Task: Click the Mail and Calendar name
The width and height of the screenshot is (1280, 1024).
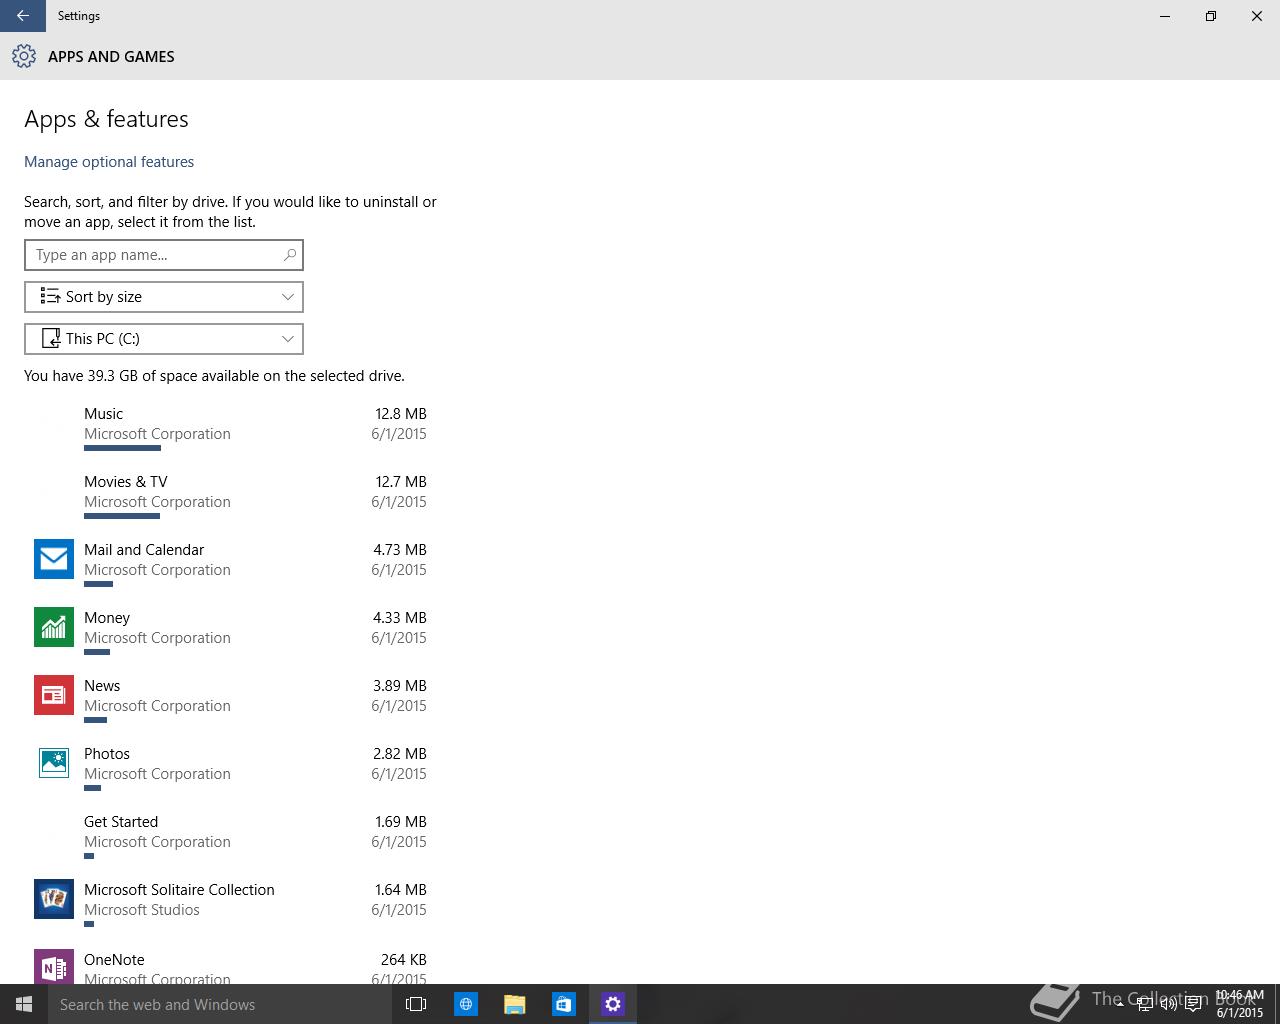Action: pyautogui.click(x=144, y=550)
